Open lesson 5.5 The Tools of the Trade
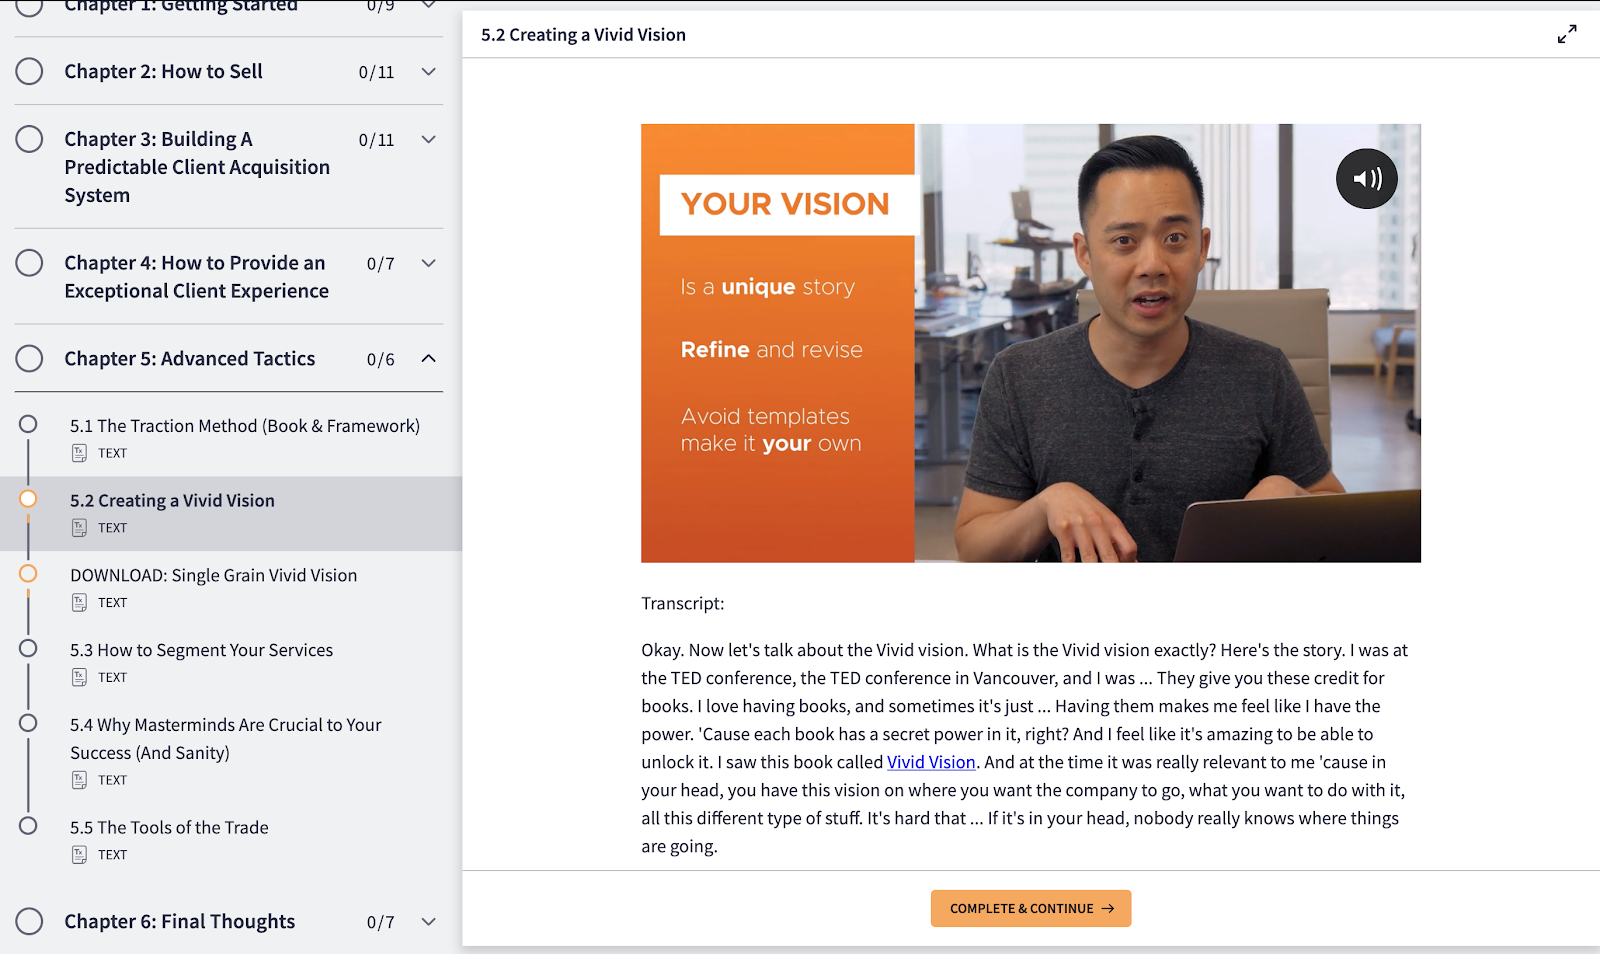1600x954 pixels. point(169,827)
